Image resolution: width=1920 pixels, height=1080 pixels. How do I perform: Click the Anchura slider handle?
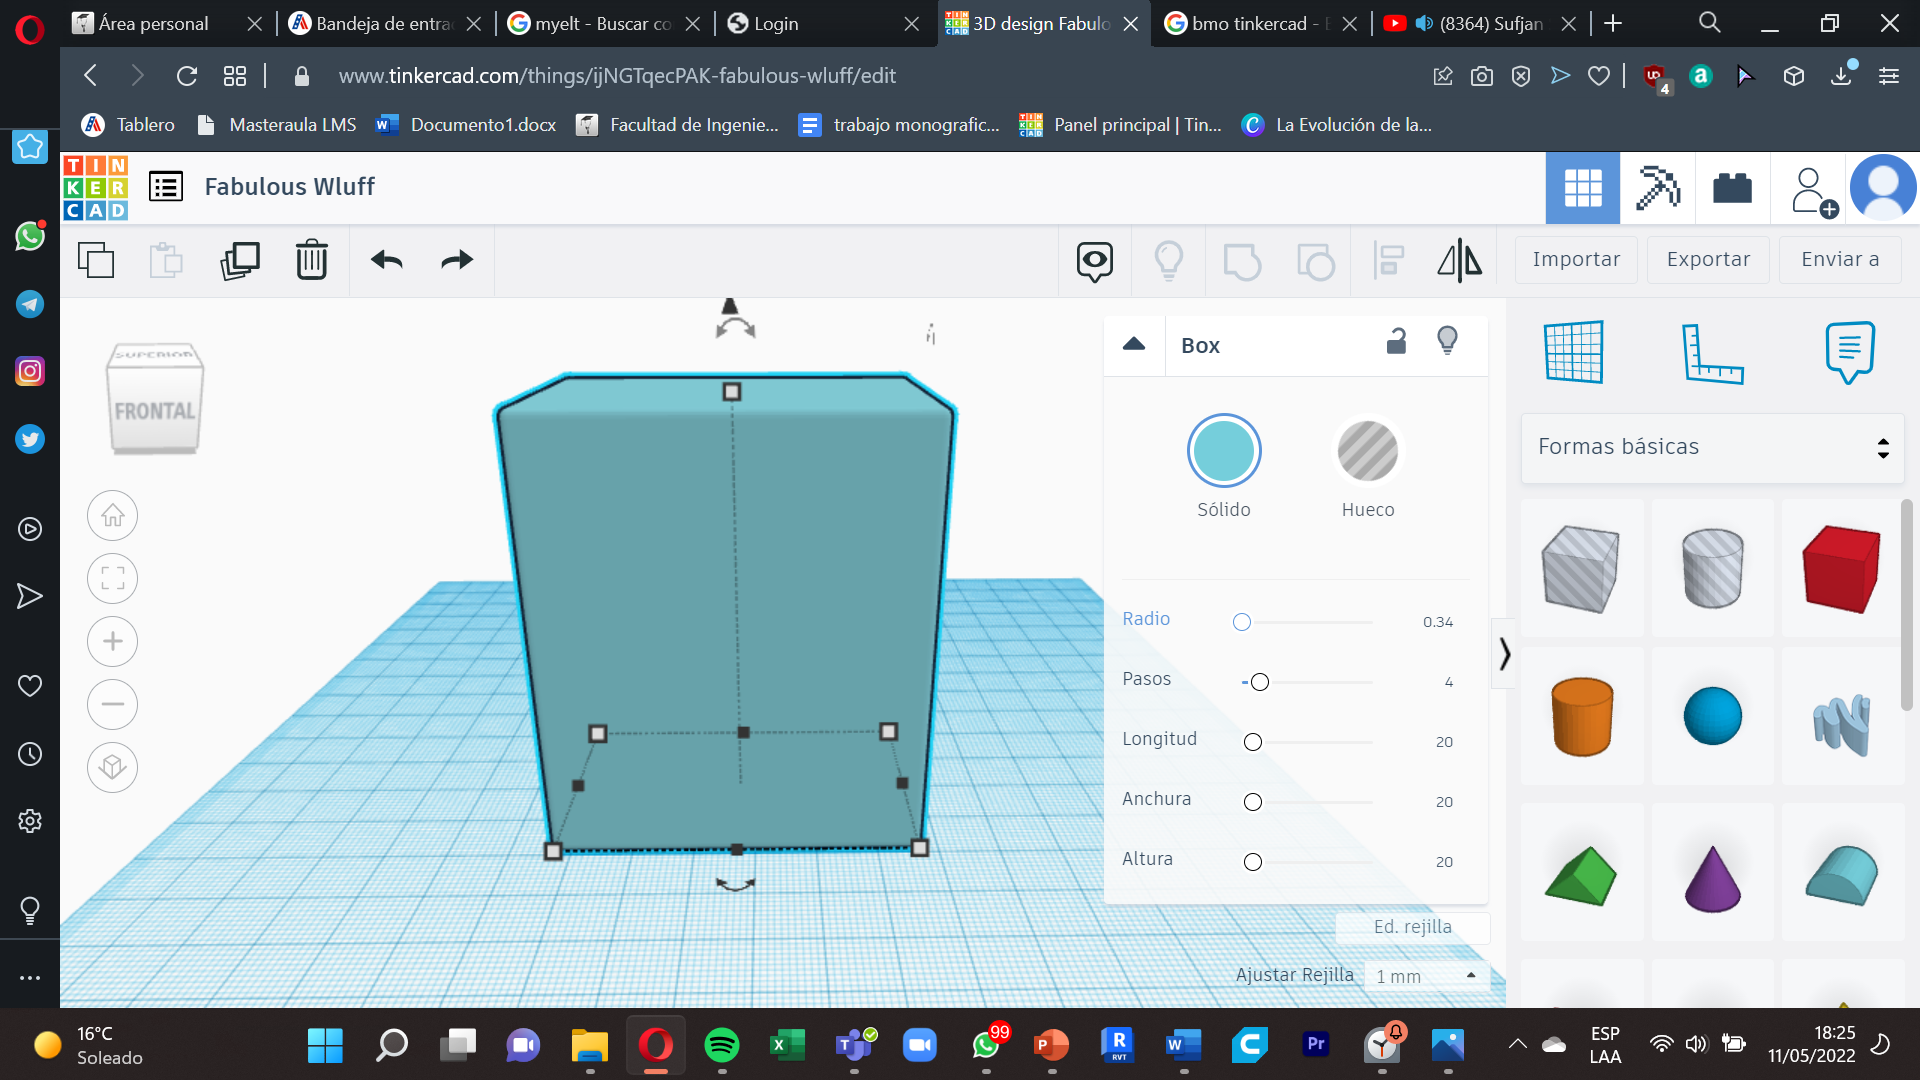coord(1253,802)
